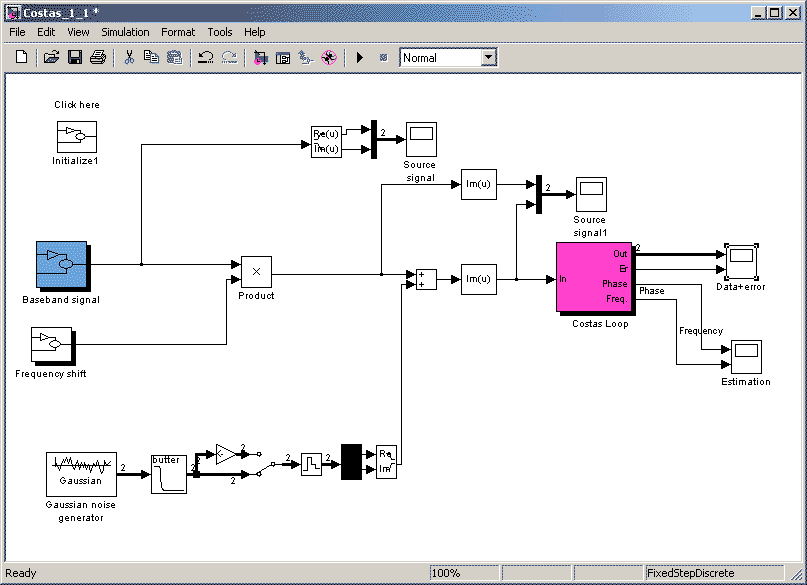The image size is (807, 585).
Task: Select the triangular Gain block
Action: (x=225, y=454)
